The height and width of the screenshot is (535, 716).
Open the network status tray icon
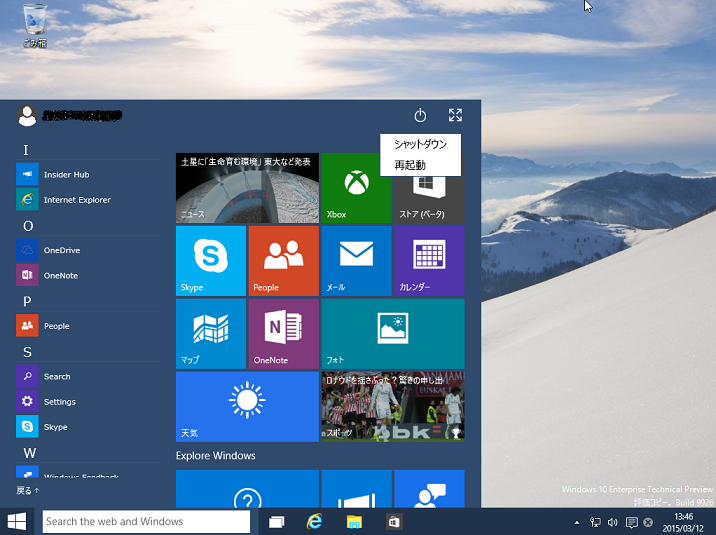tap(595, 522)
